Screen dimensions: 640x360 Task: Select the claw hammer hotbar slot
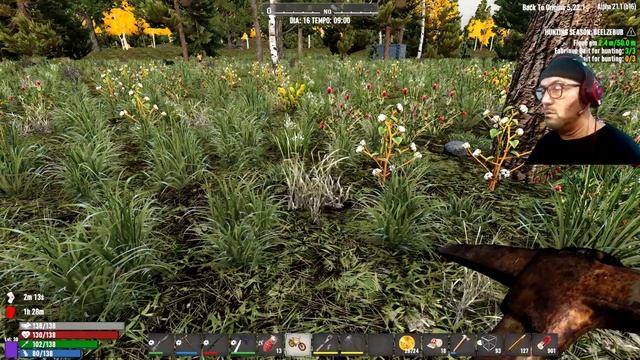click(x=462, y=344)
